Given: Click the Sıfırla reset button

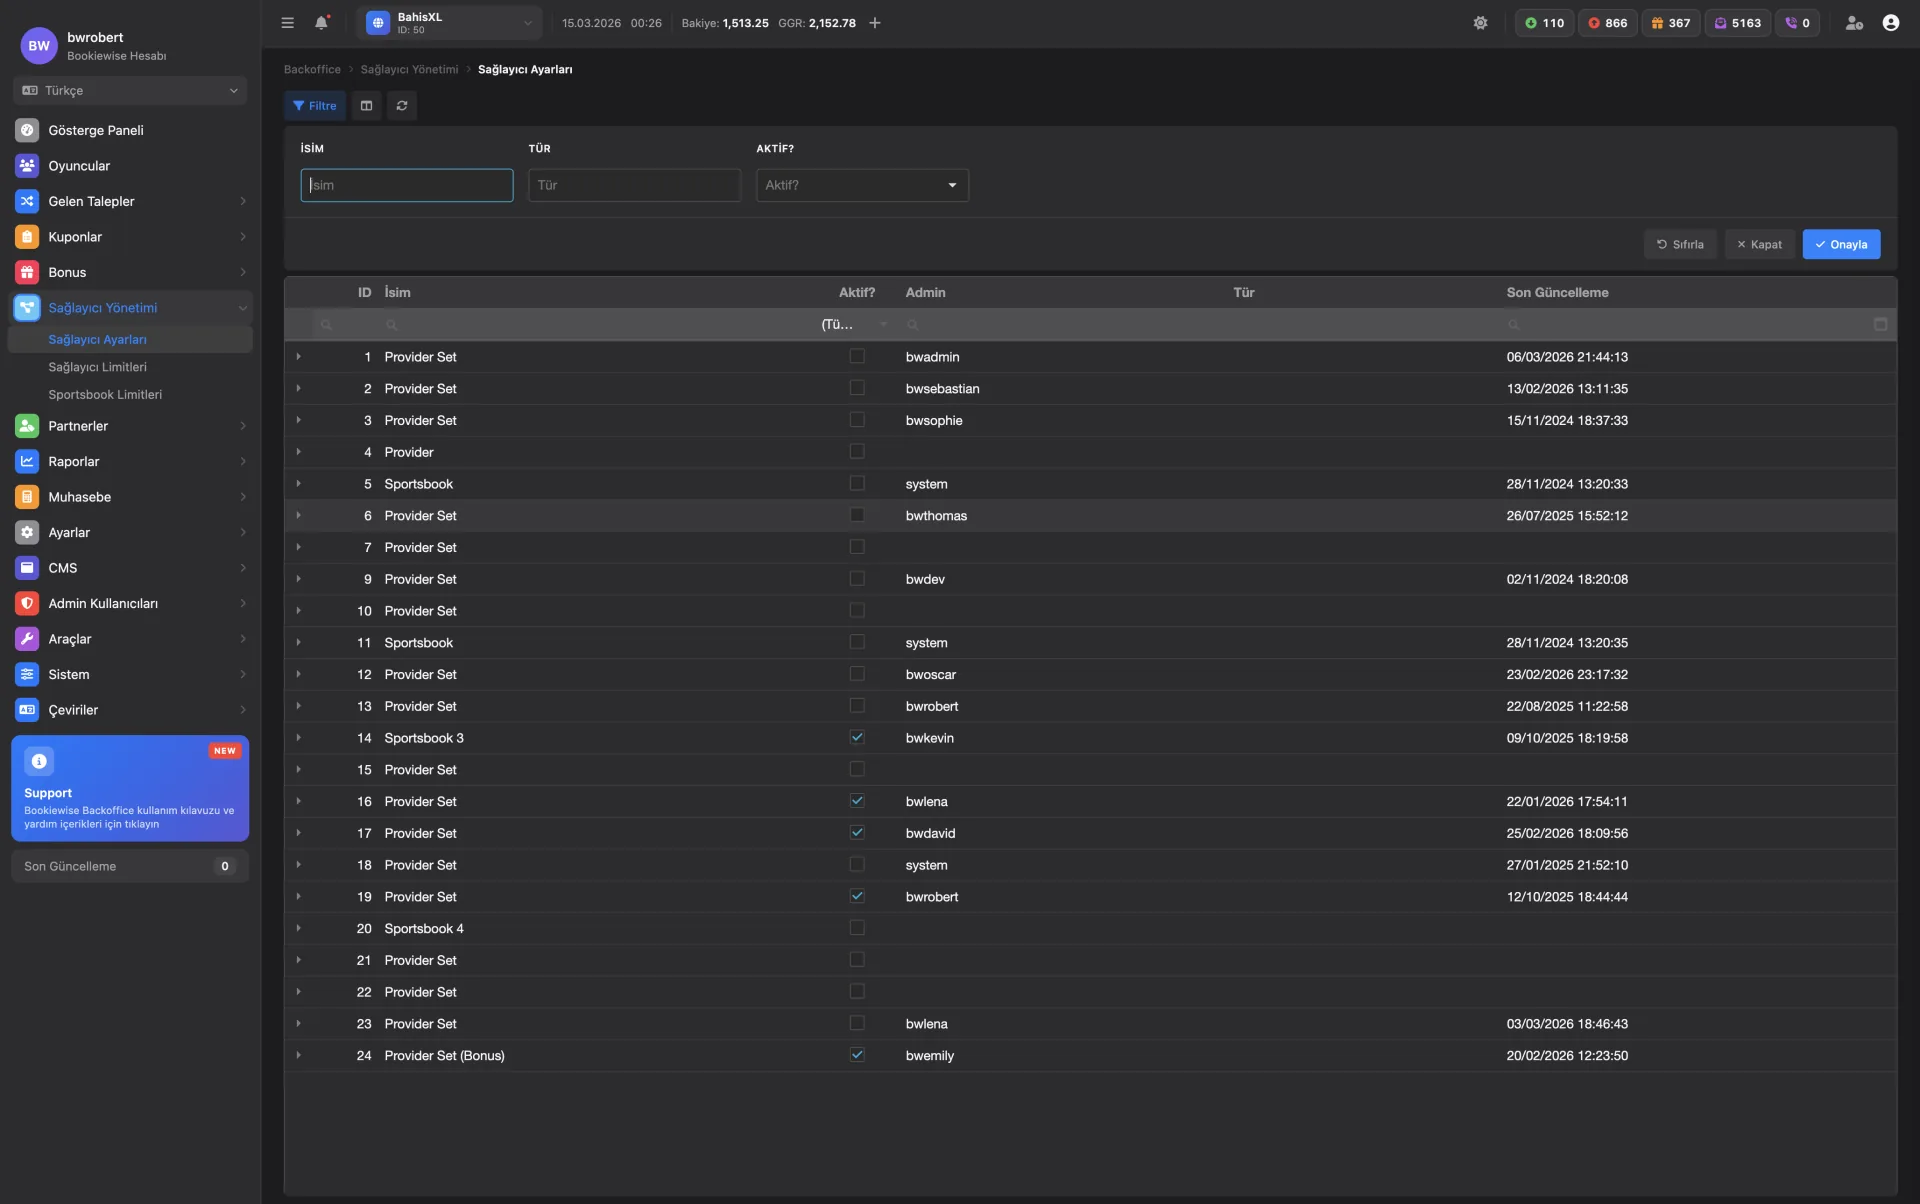Looking at the screenshot, I should [x=1680, y=245].
